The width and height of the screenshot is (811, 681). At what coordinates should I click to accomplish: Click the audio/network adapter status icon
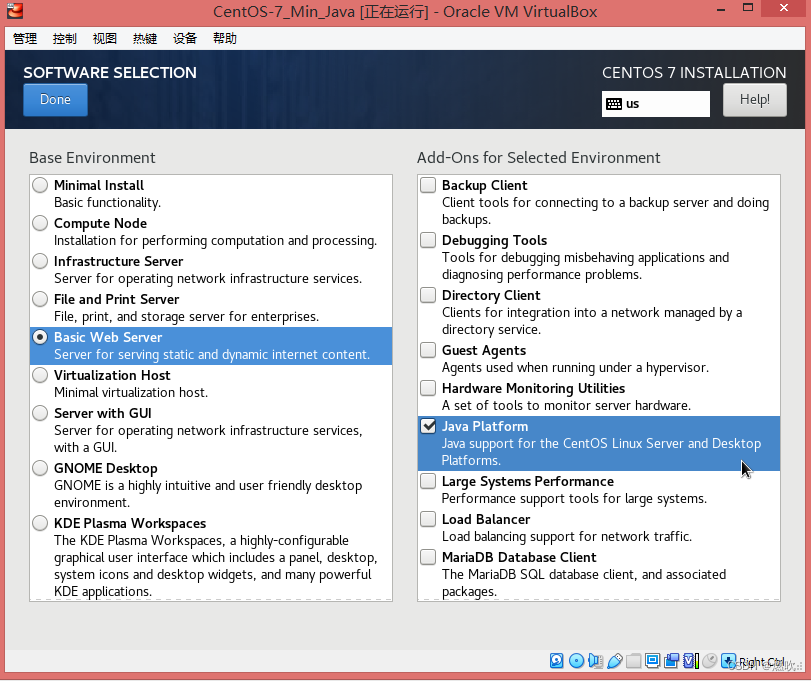coord(595,660)
